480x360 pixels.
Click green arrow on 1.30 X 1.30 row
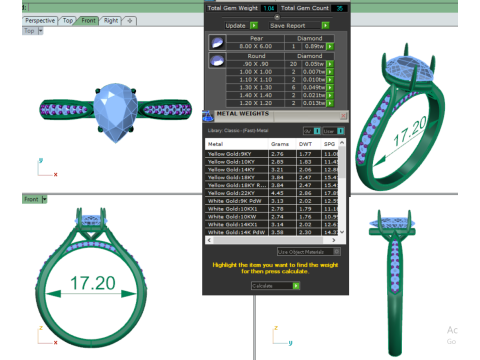coord(330,87)
